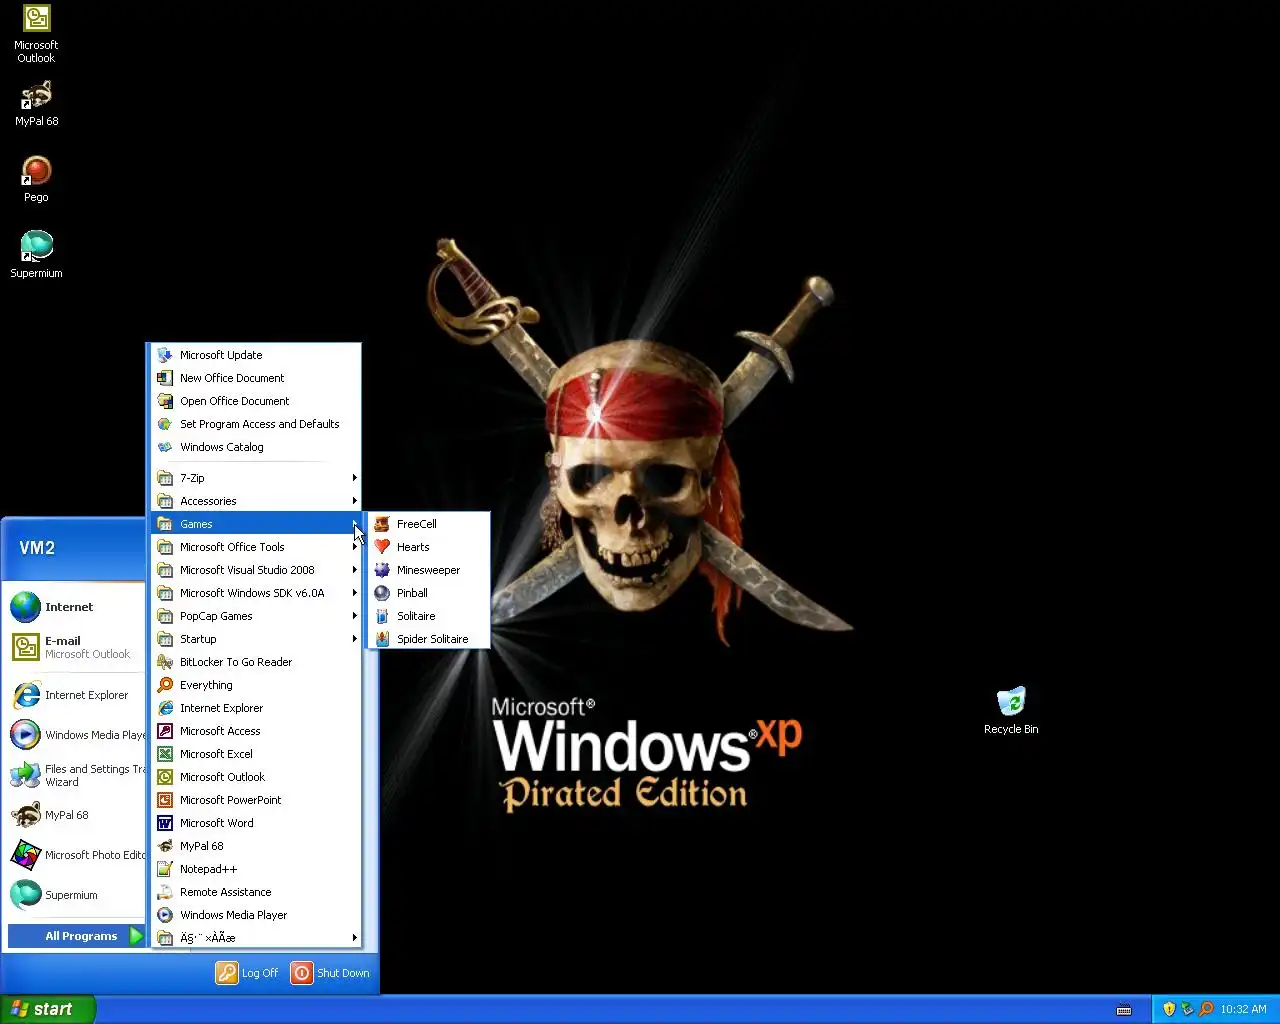
Task: Click the Start button on taskbar
Action: tap(48, 1009)
